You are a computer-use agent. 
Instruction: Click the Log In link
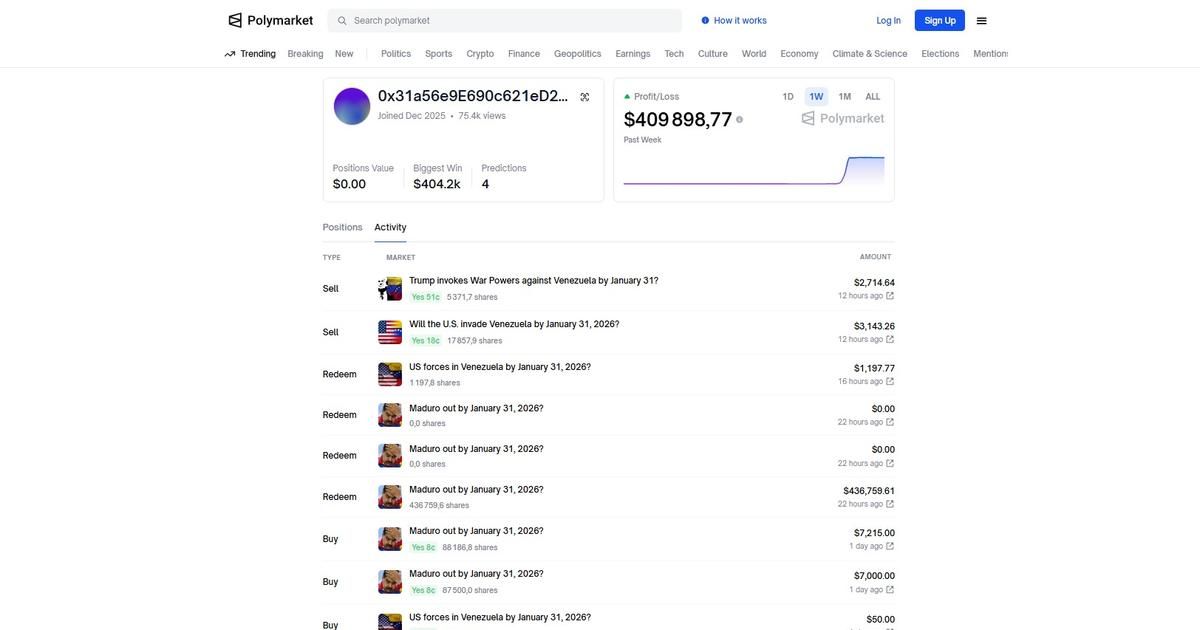[x=888, y=20]
